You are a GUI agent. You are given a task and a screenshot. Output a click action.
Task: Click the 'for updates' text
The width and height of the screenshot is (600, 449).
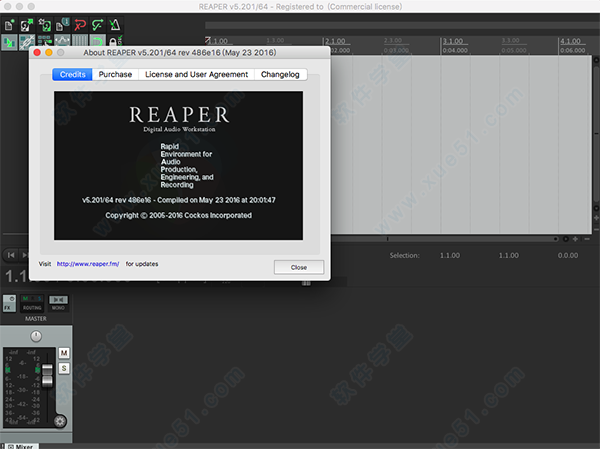click(x=142, y=264)
